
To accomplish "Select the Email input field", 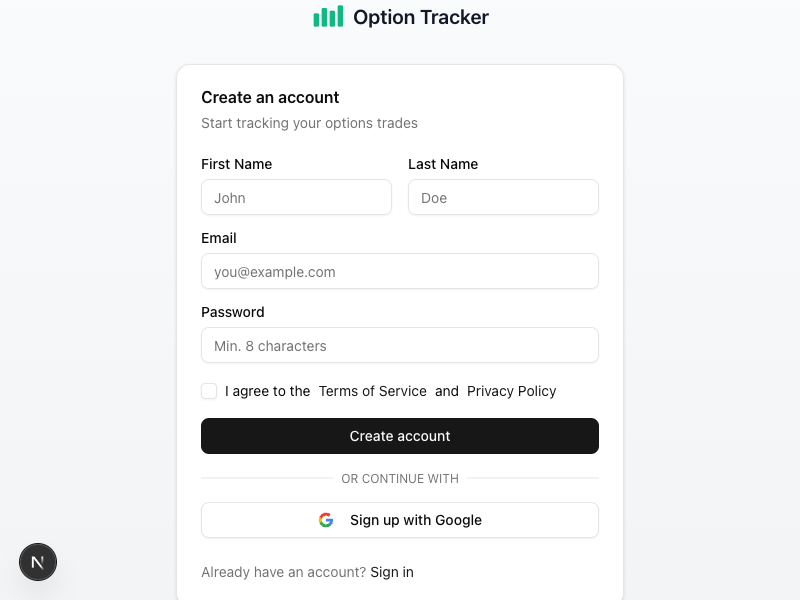I will coord(400,271).
